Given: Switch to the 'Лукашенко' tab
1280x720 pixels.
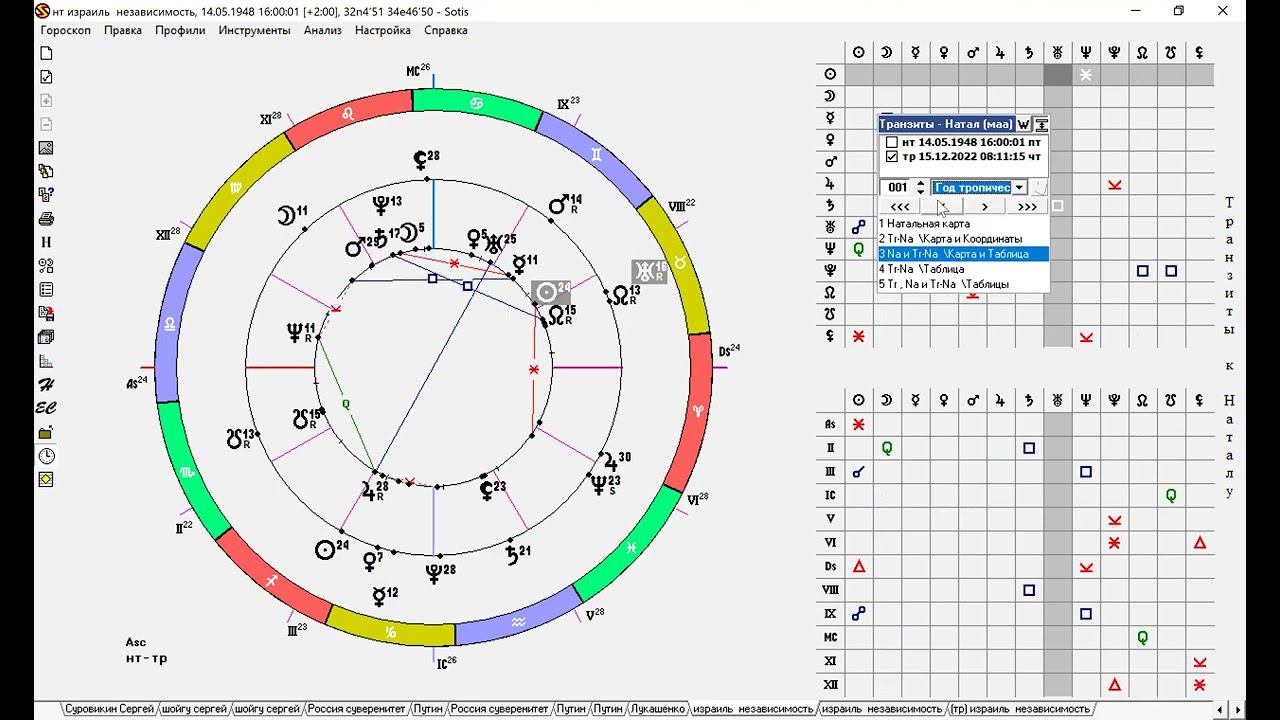Looking at the screenshot, I should coord(658,709).
